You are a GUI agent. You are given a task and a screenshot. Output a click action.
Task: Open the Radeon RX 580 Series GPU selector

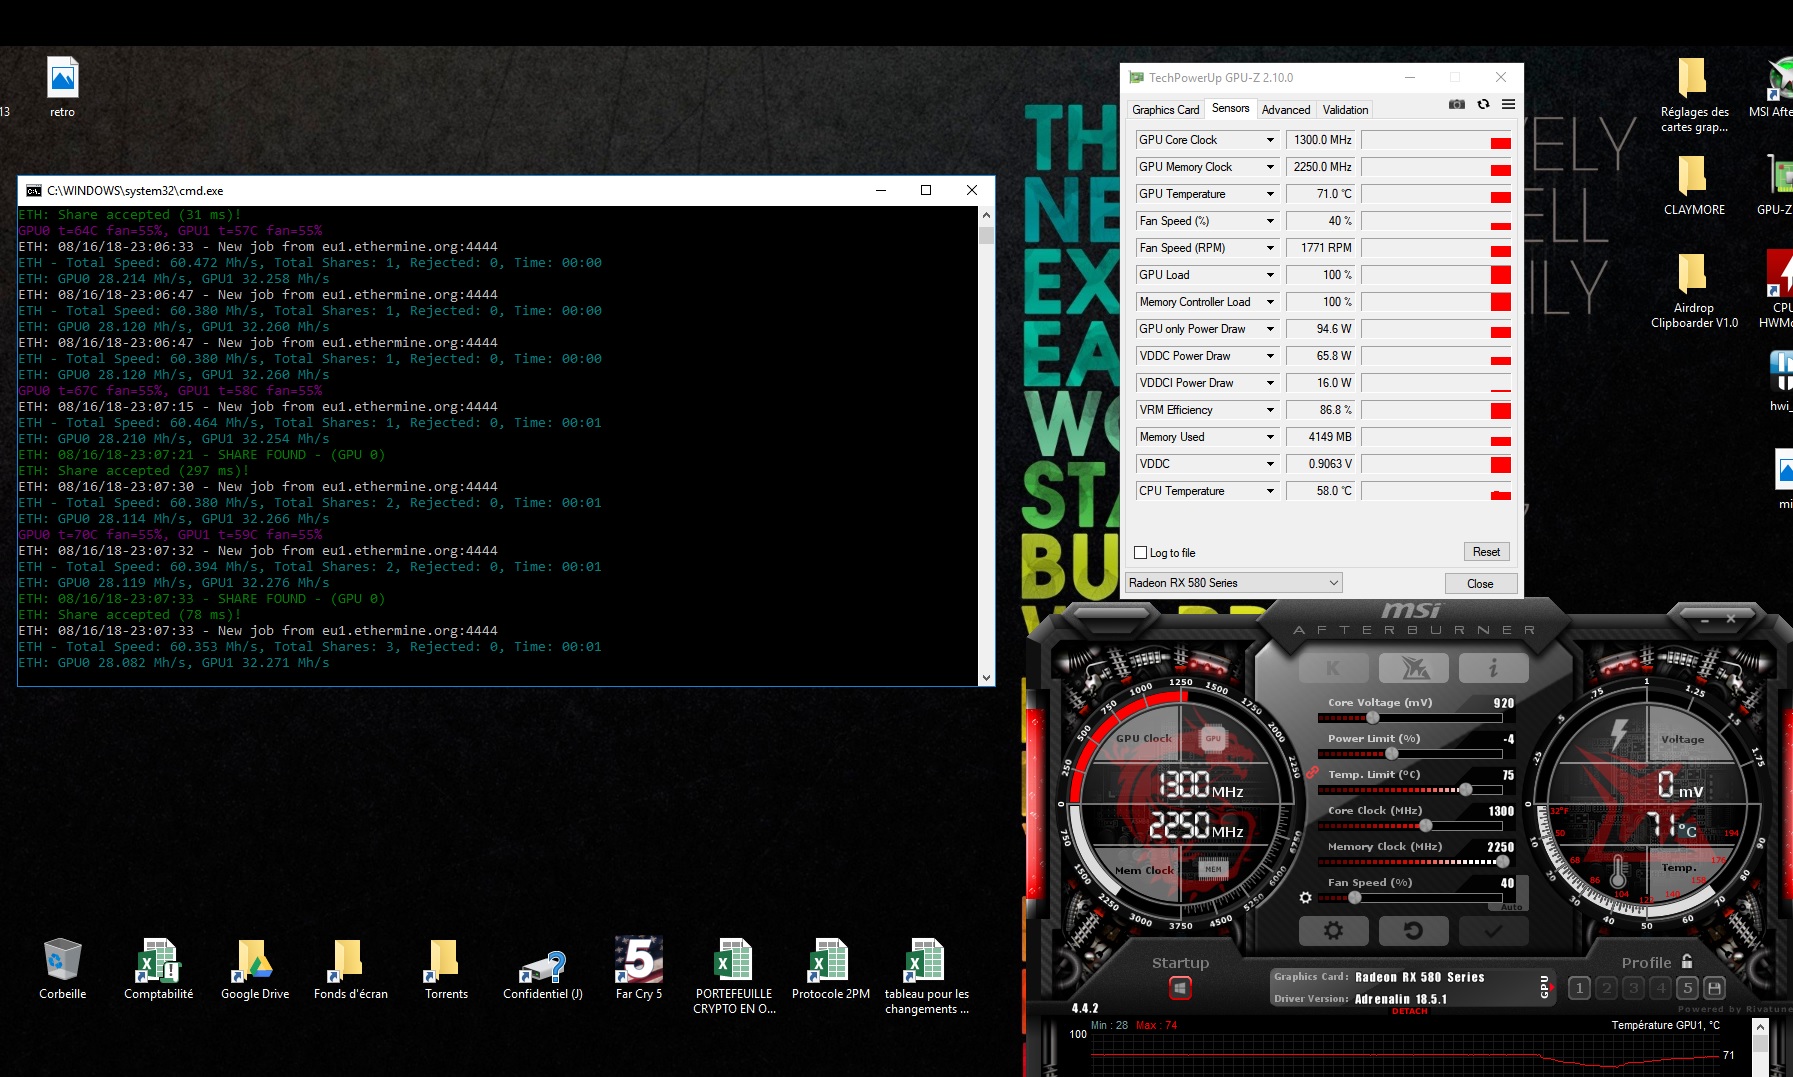pos(1232,582)
